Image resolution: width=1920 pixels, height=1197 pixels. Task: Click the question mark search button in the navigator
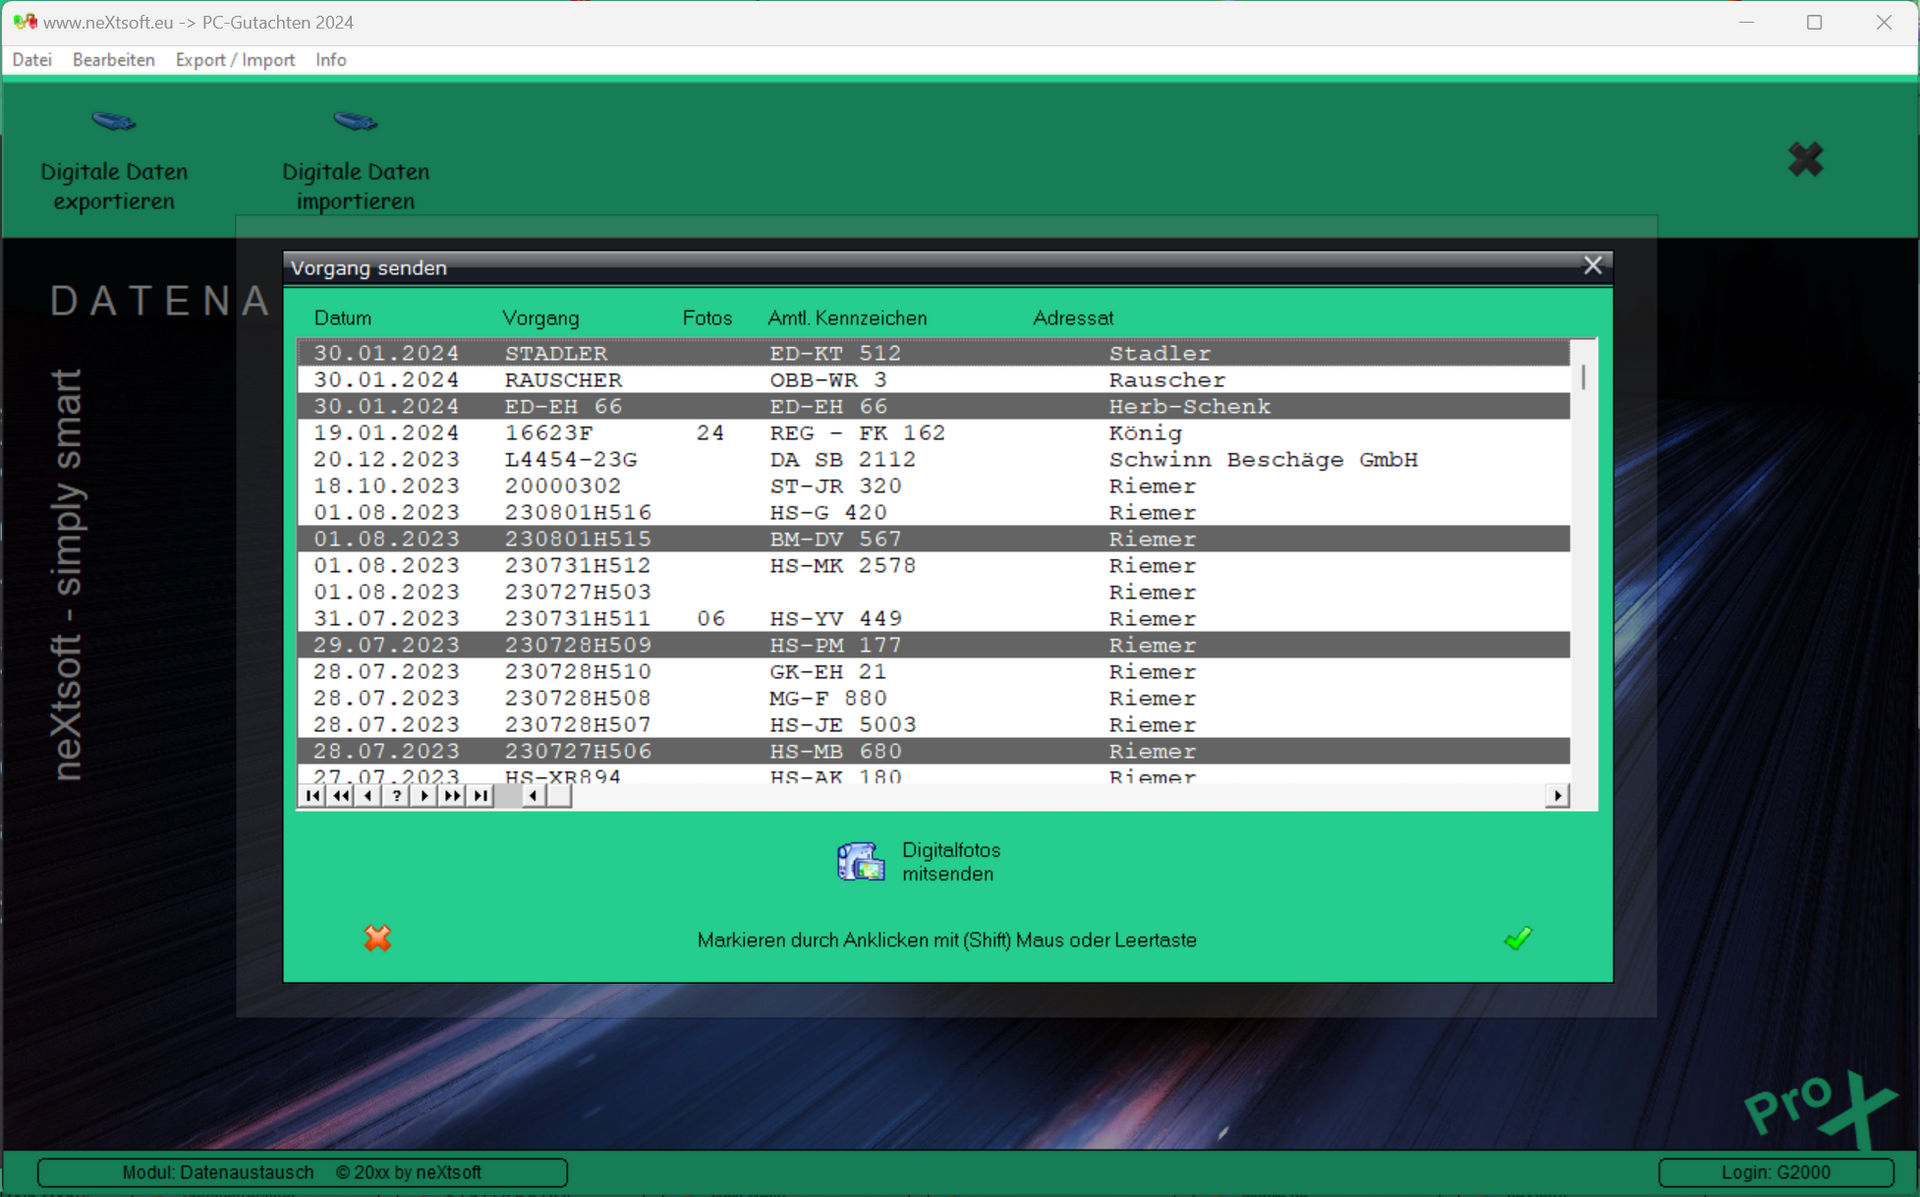(x=396, y=795)
